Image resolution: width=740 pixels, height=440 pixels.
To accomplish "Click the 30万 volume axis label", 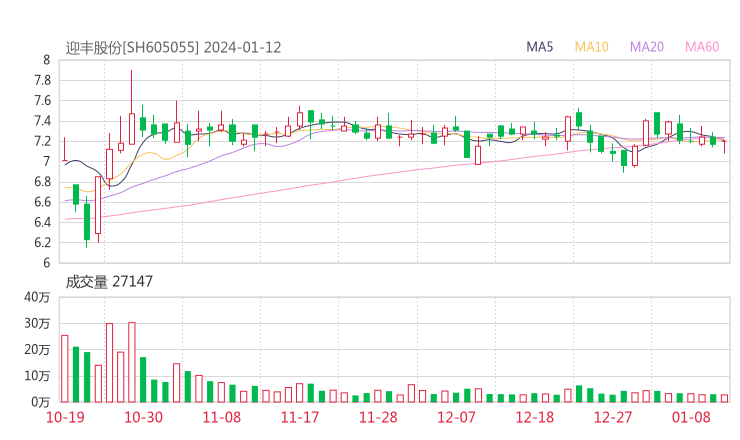I will [x=37, y=323].
